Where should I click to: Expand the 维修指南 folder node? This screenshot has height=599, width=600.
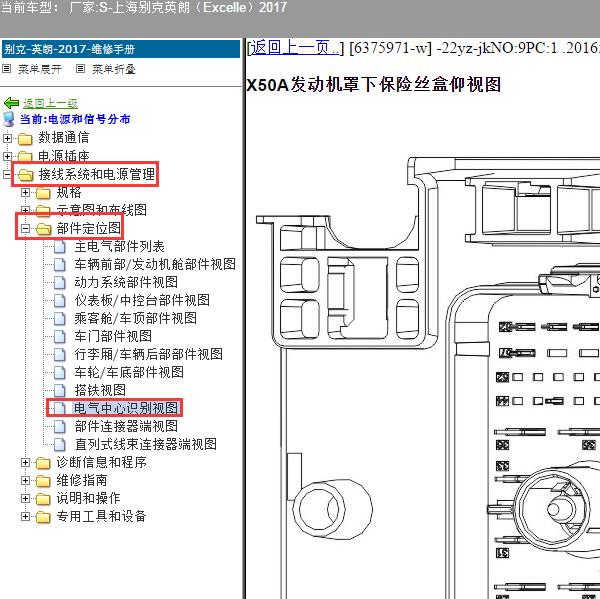(25, 480)
